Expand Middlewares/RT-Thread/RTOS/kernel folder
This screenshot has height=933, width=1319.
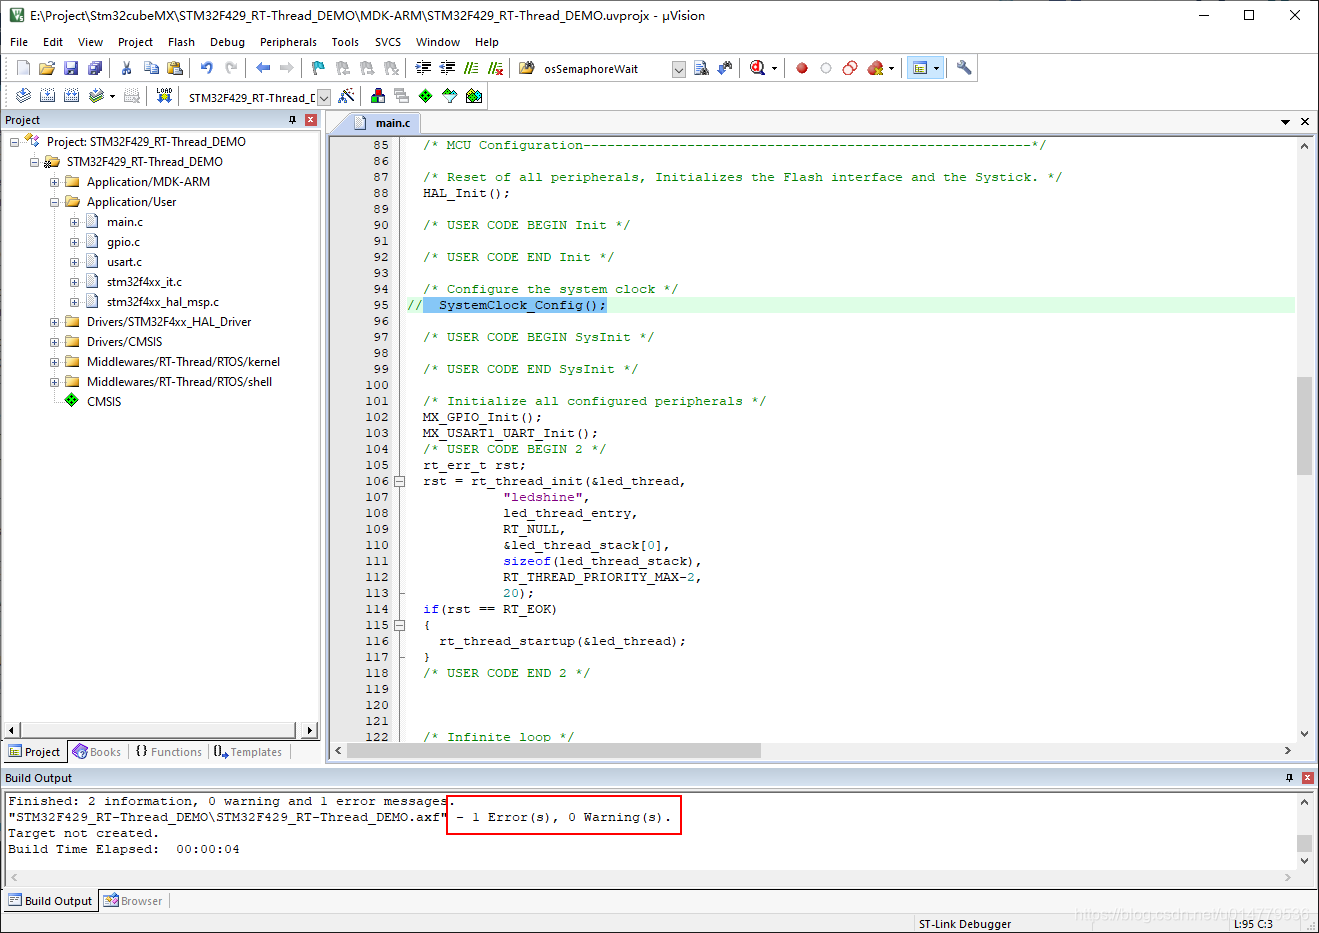(x=54, y=362)
